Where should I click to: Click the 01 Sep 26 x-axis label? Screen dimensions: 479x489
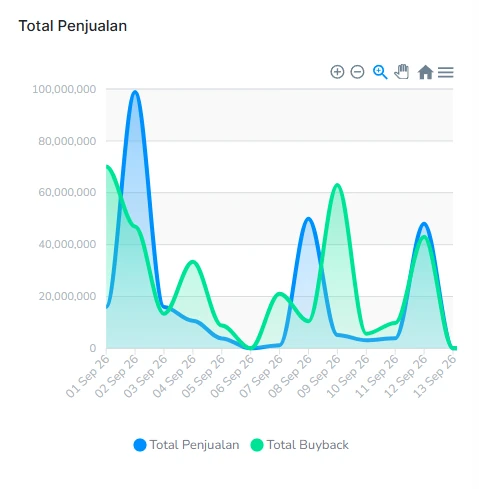[x=88, y=376]
